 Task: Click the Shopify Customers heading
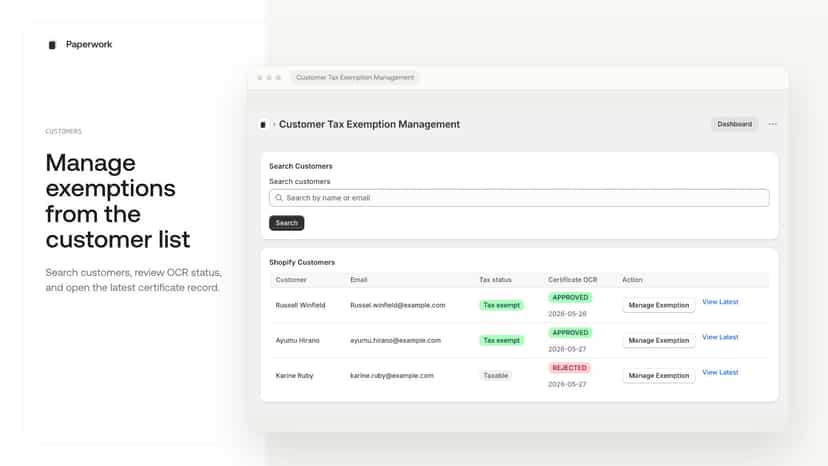pyautogui.click(x=302, y=263)
